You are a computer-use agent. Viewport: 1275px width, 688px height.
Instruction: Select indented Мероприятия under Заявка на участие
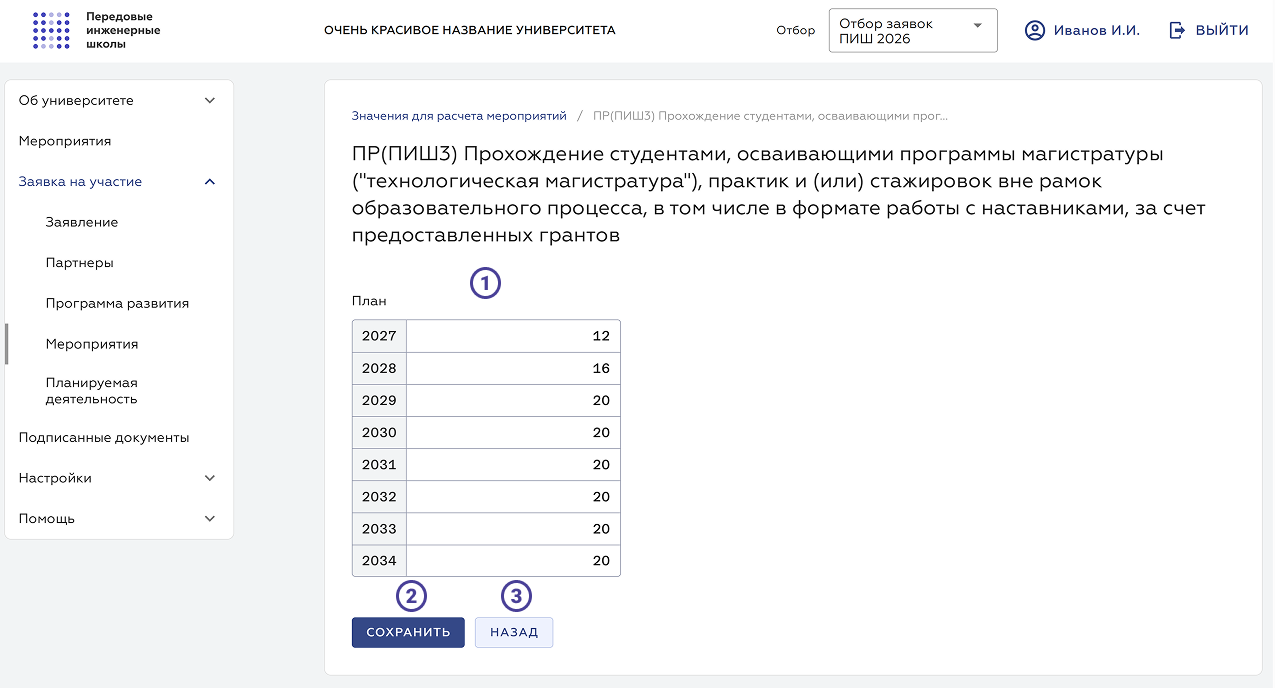click(92, 344)
